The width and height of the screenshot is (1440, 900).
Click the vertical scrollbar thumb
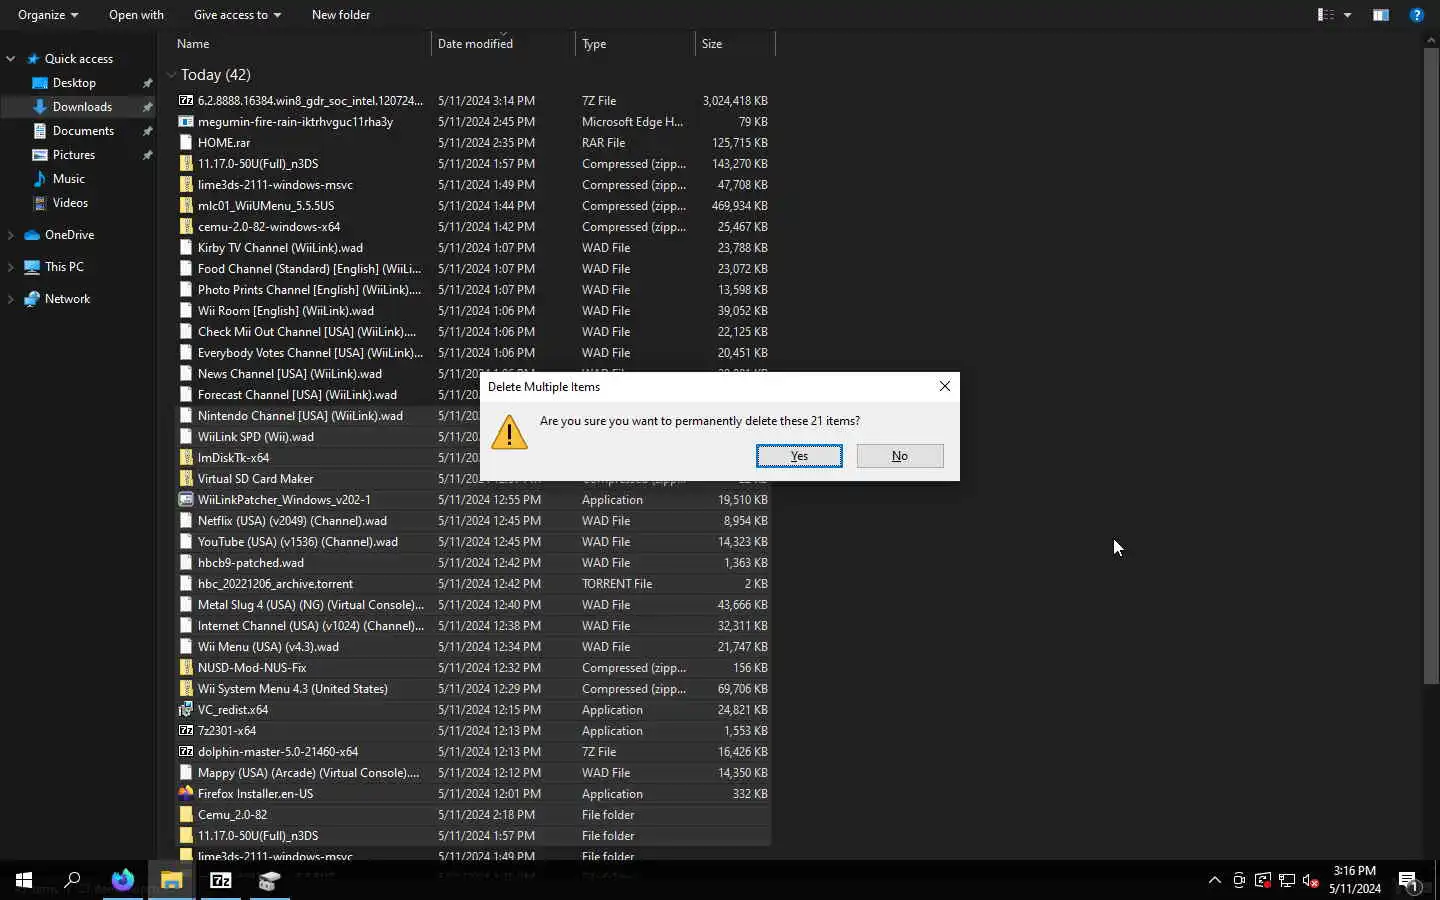1431,365
